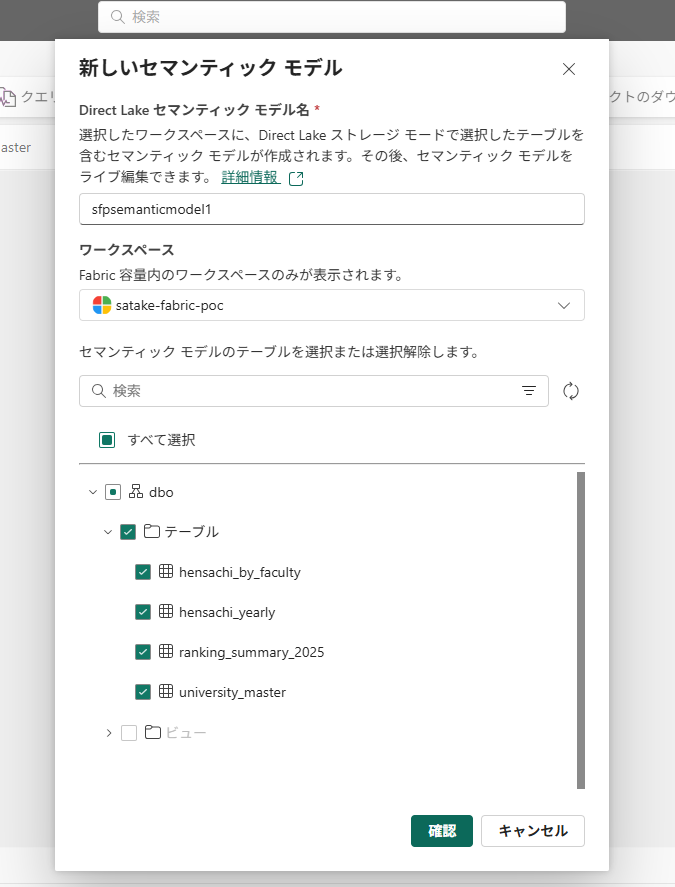The width and height of the screenshot is (675, 887).
Task: Click the university_master table icon
Action: coord(166,691)
